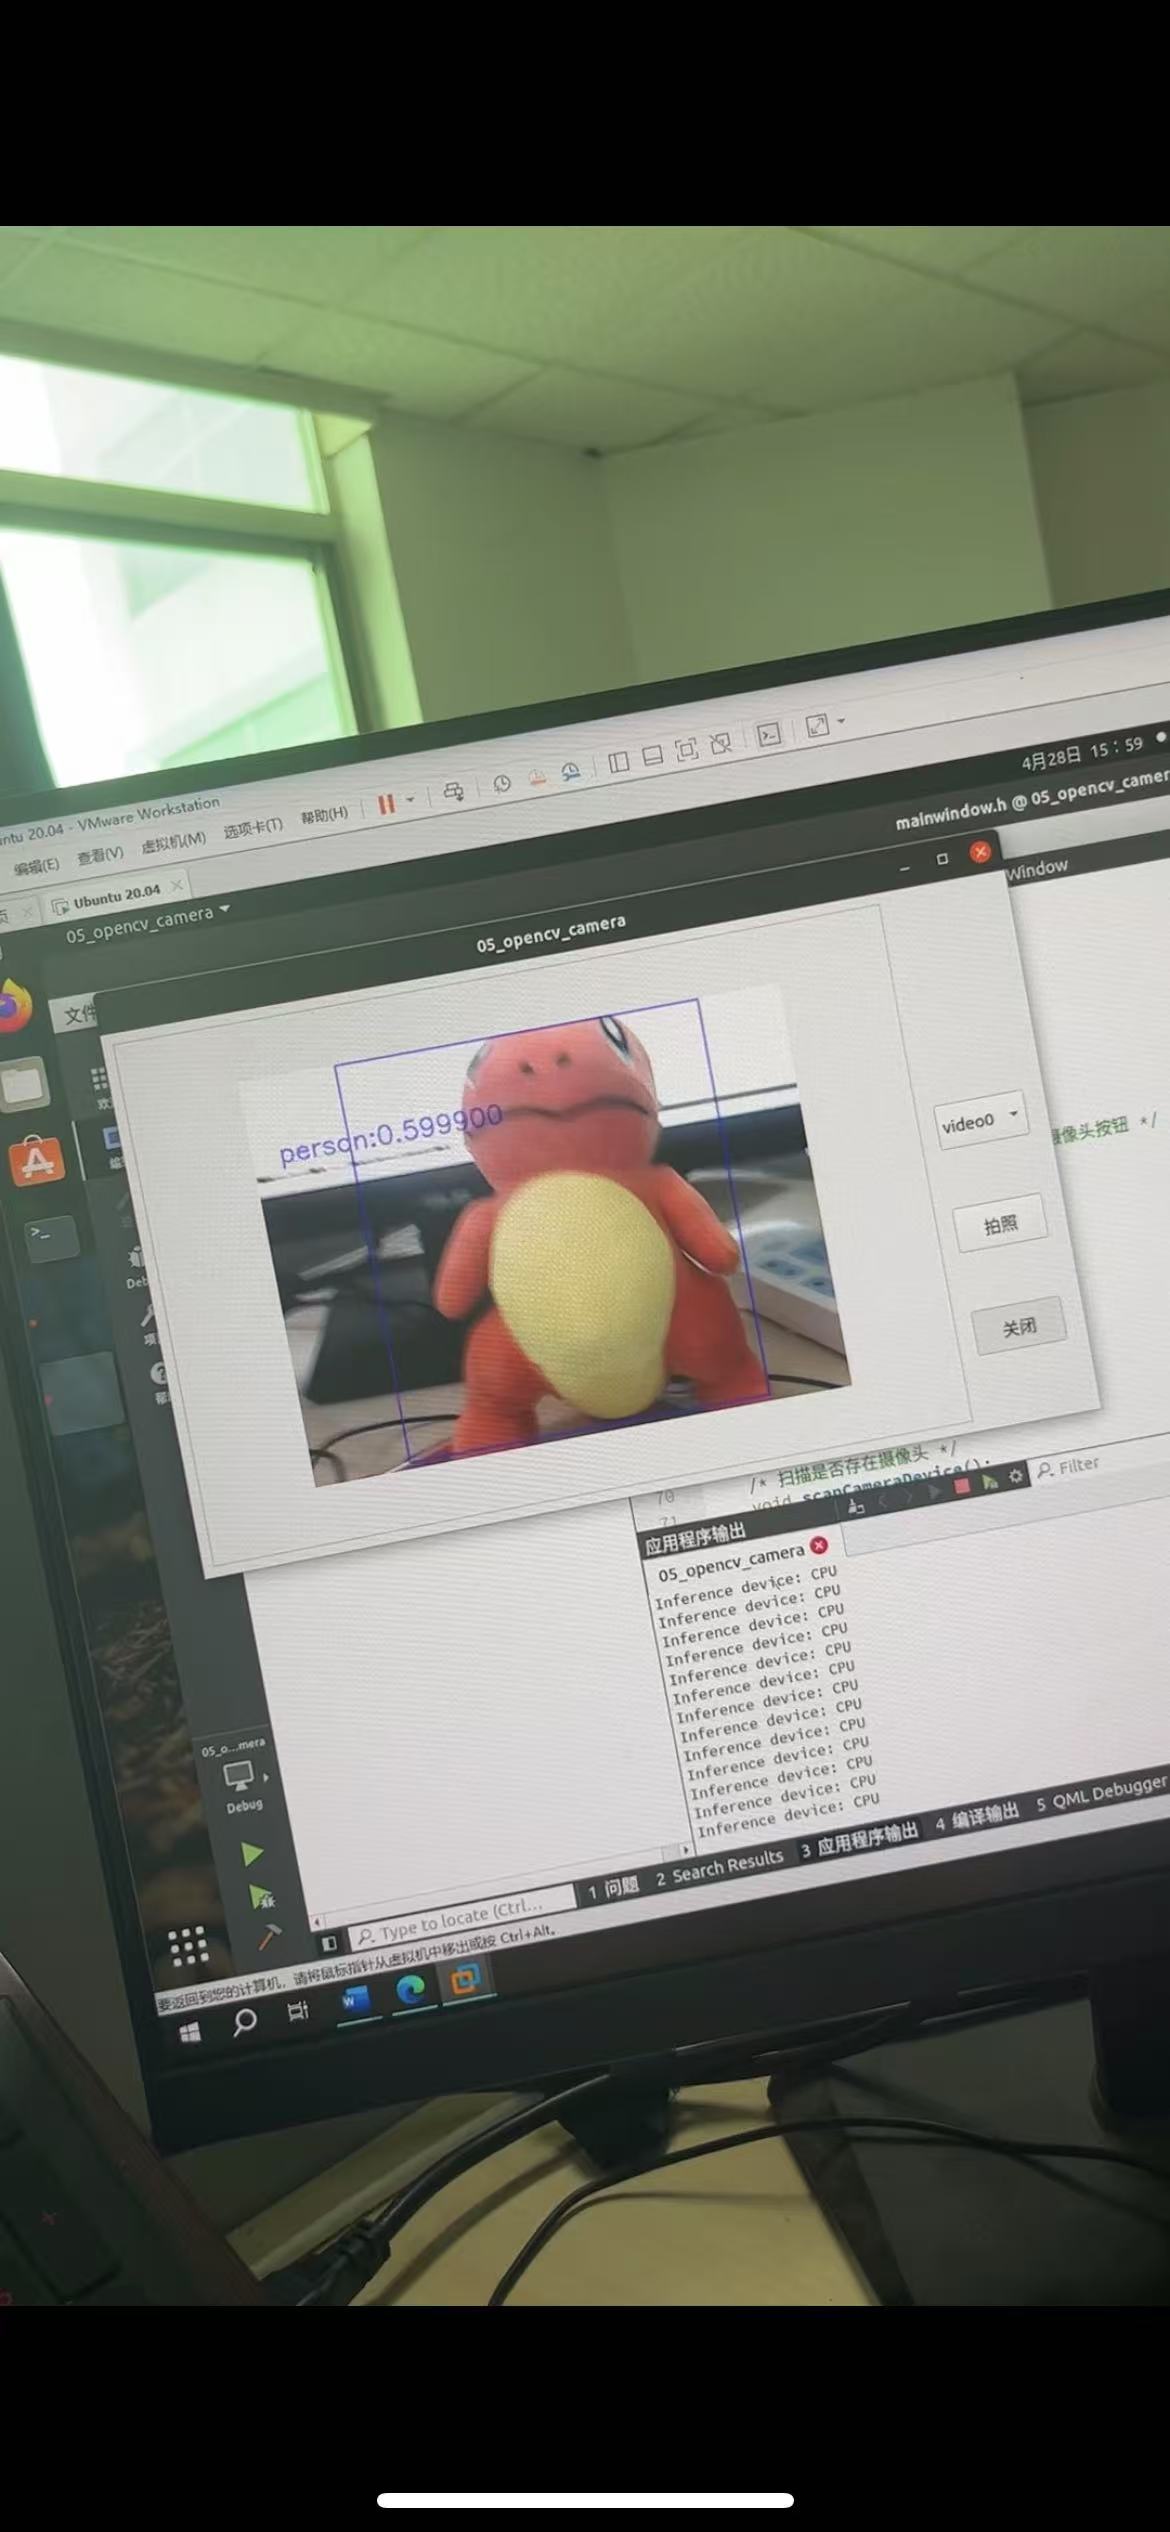This screenshot has width=1170, height=2532.
Task: Open Windows Start menu
Action: click(x=189, y=2031)
